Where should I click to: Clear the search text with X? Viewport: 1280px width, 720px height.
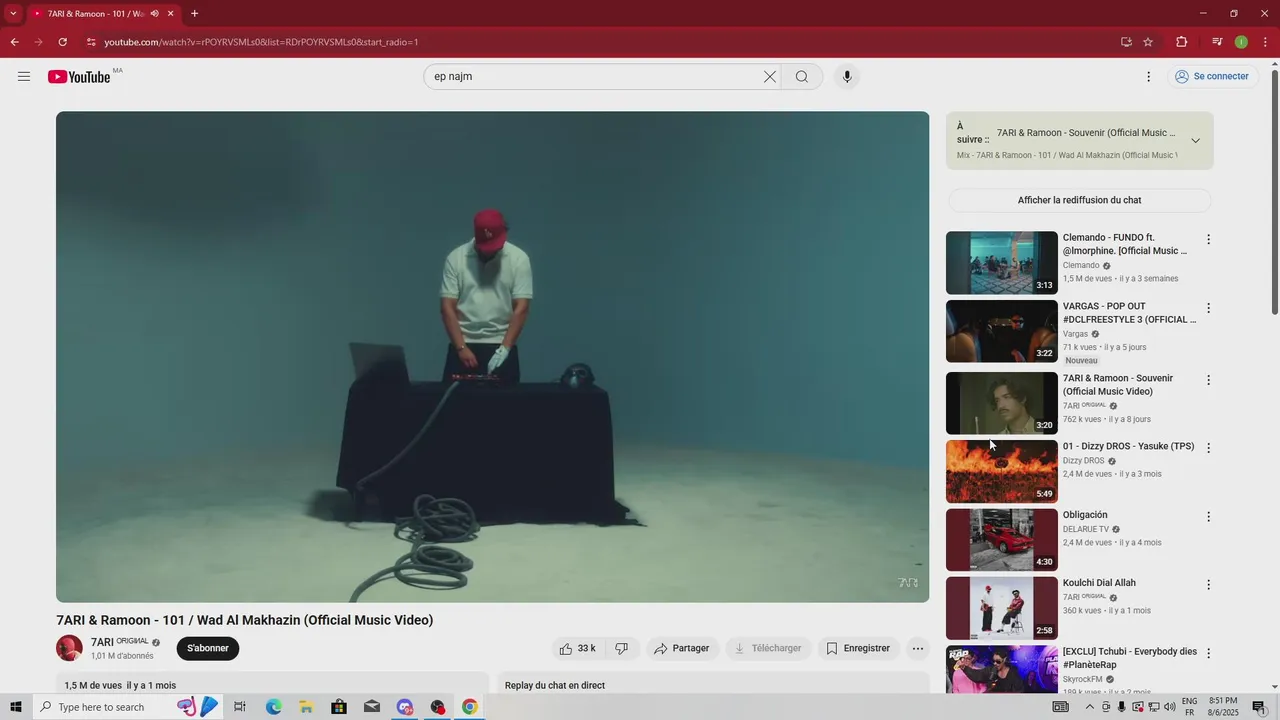tap(770, 77)
